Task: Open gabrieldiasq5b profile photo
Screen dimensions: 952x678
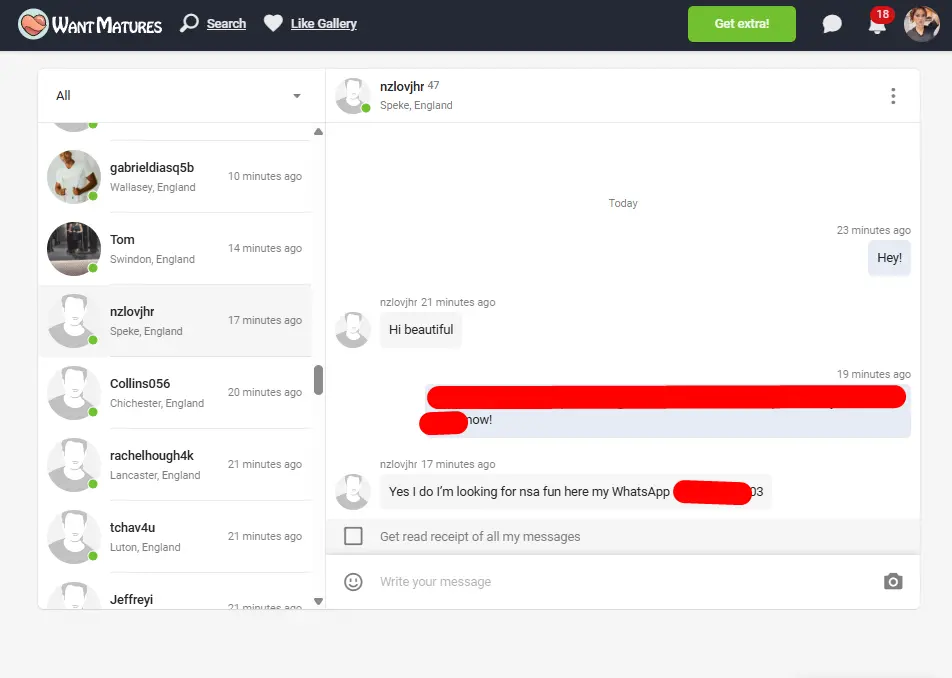Action: [73, 177]
